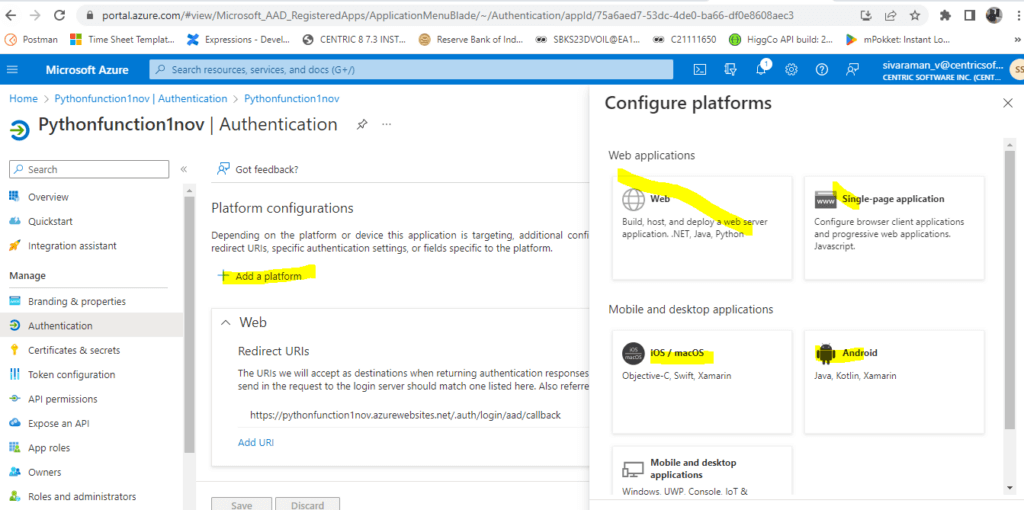1024x510 pixels.
Task: Close the Configure platforms panel
Action: (x=1008, y=103)
